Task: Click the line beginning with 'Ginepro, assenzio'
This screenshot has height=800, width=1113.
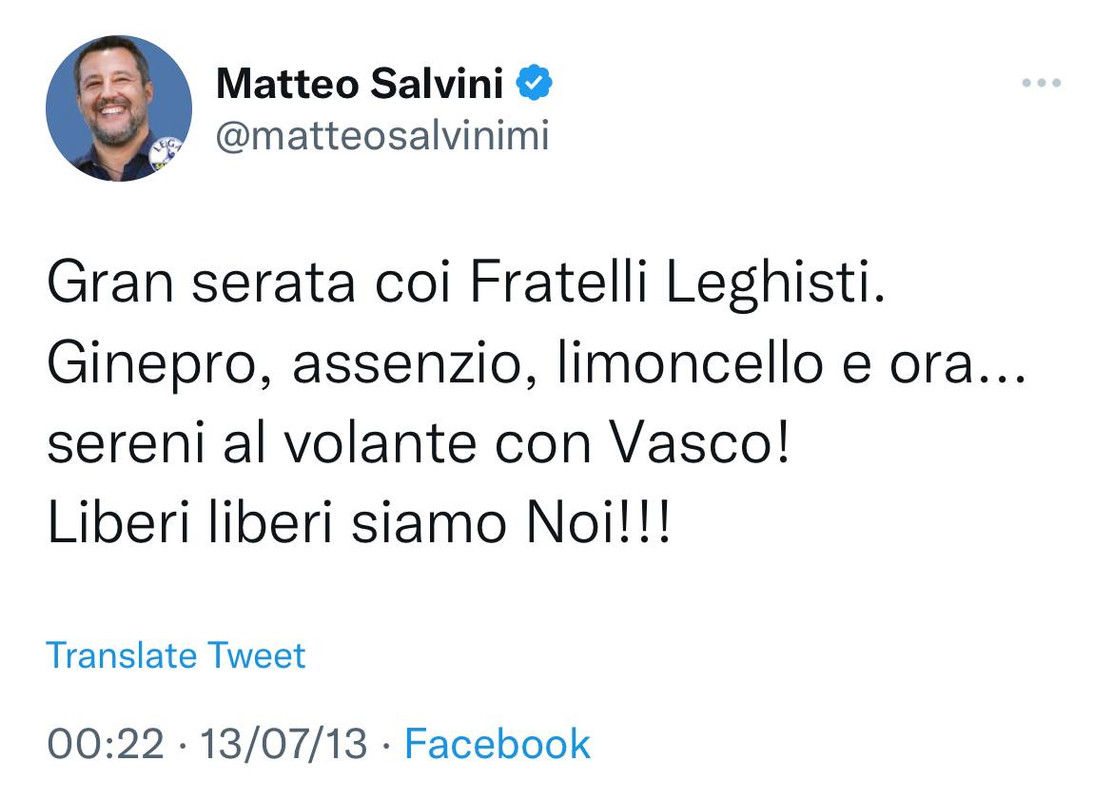Action: pyautogui.click(x=536, y=365)
